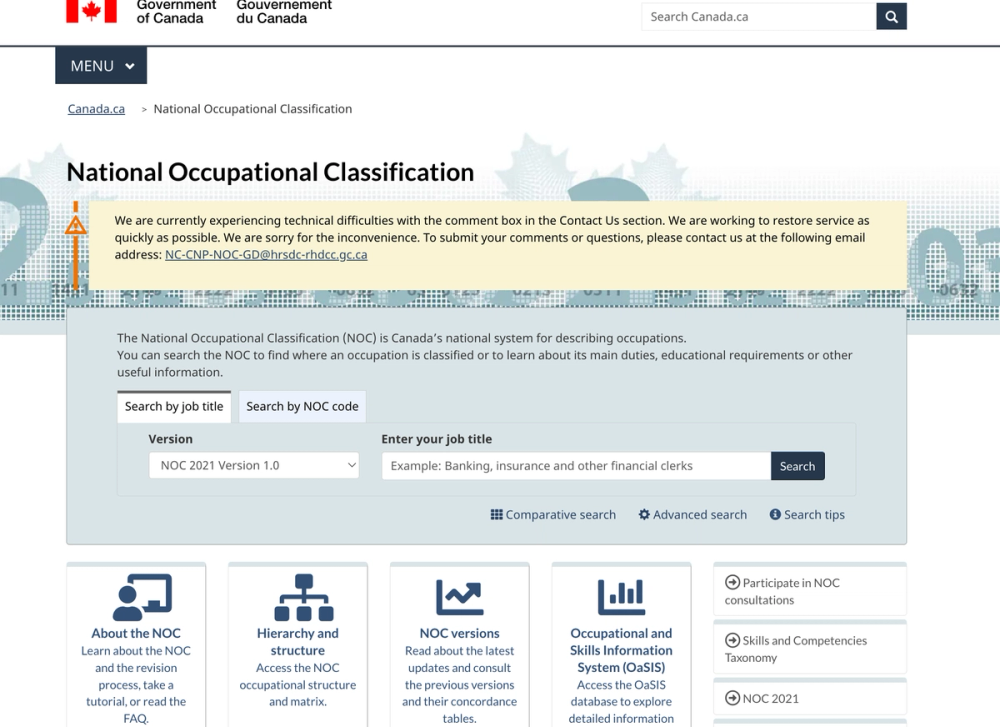Image resolution: width=1000 pixels, height=727 pixels.
Task: Click the NC-CNP-NOC-GD email address link
Action: tap(266, 254)
